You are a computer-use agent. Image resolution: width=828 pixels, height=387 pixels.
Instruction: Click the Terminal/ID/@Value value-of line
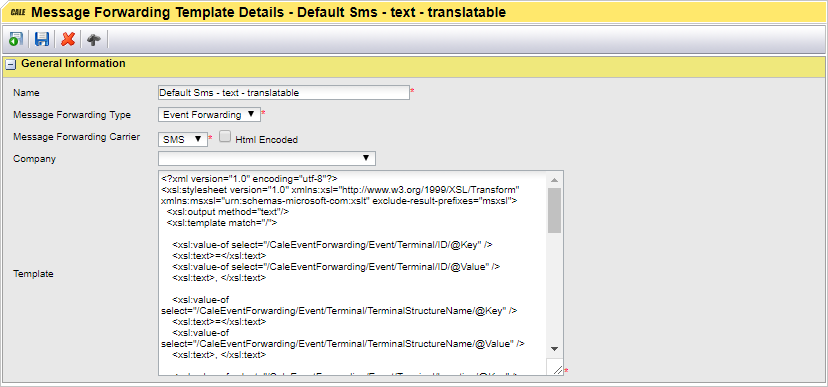coord(336,267)
